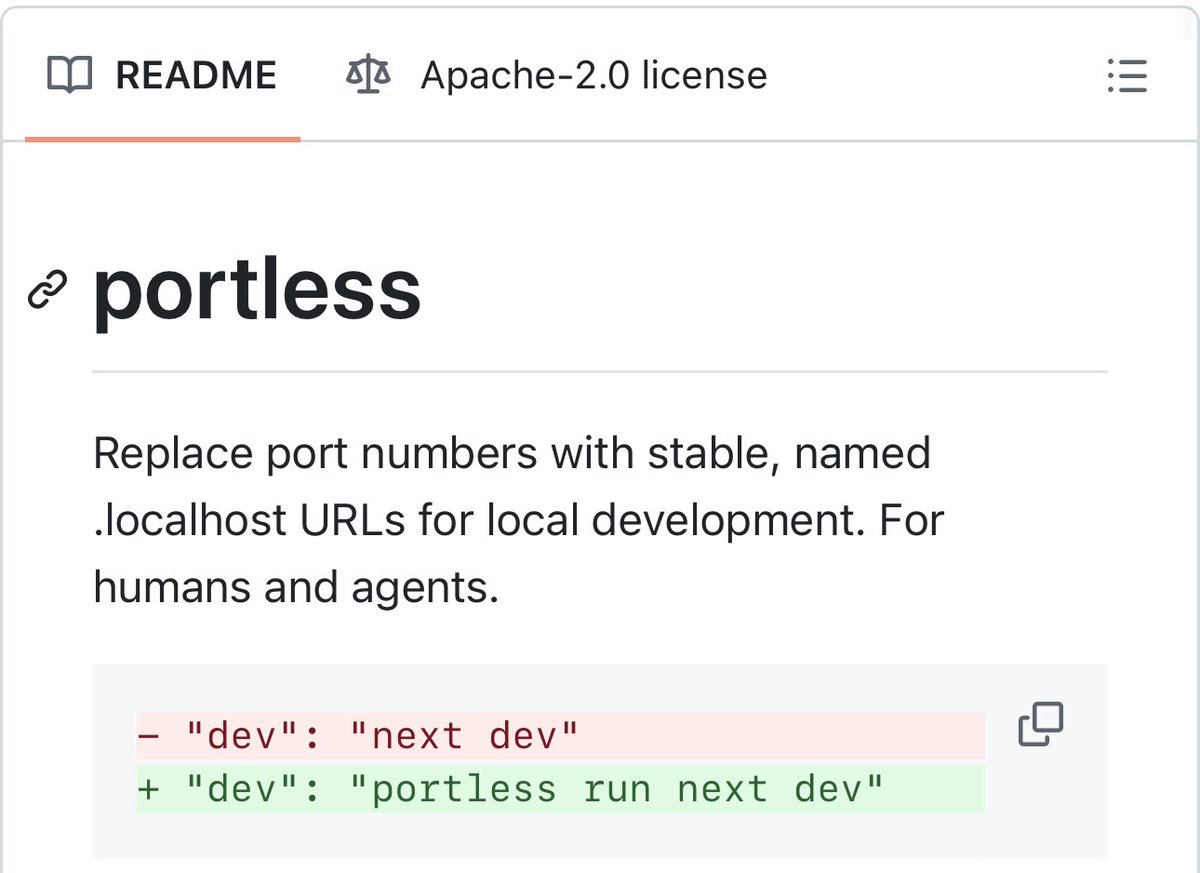
Task: Switch to Apache-2.0 license tab
Action: tap(556, 76)
